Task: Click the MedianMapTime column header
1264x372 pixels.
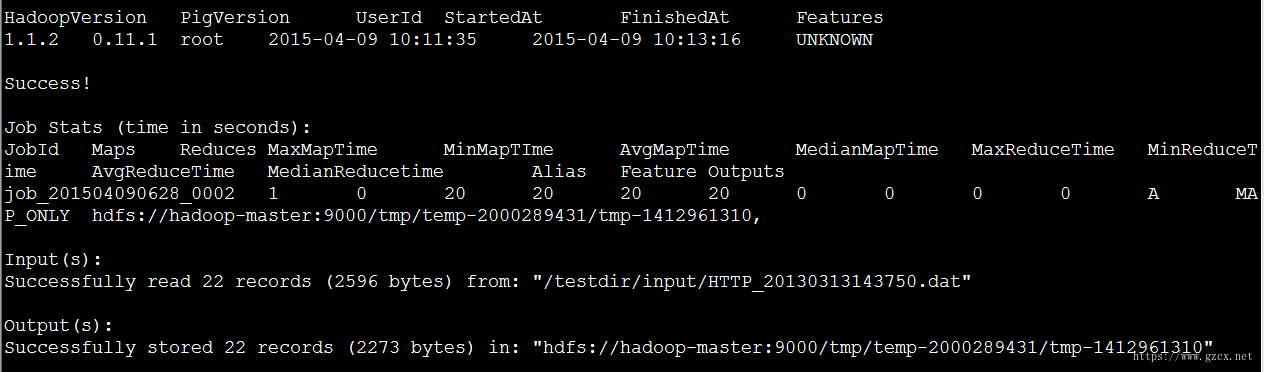Action: pos(867,150)
